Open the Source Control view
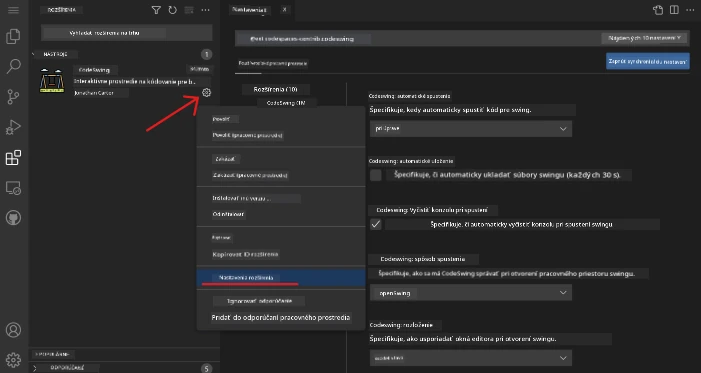Screen dimensions: 701x373 point(13,97)
